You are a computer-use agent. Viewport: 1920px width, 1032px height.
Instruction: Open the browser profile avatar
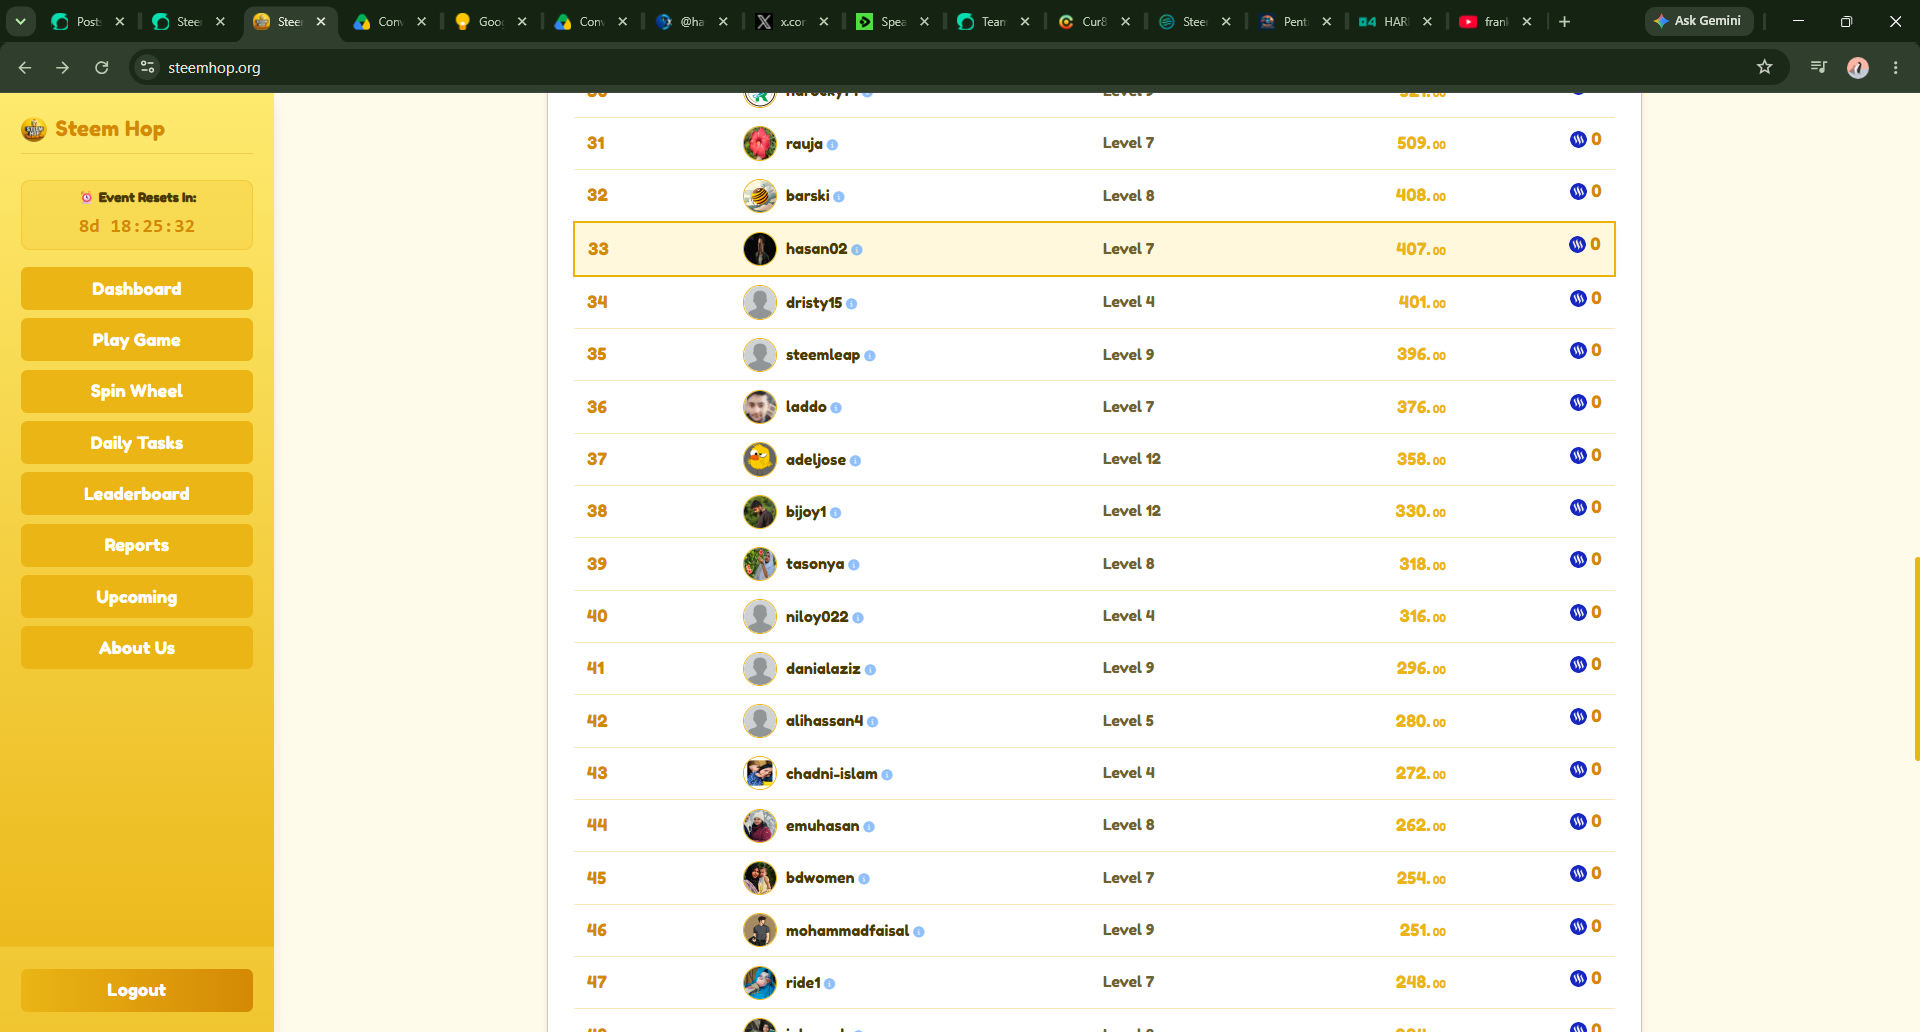tap(1858, 67)
